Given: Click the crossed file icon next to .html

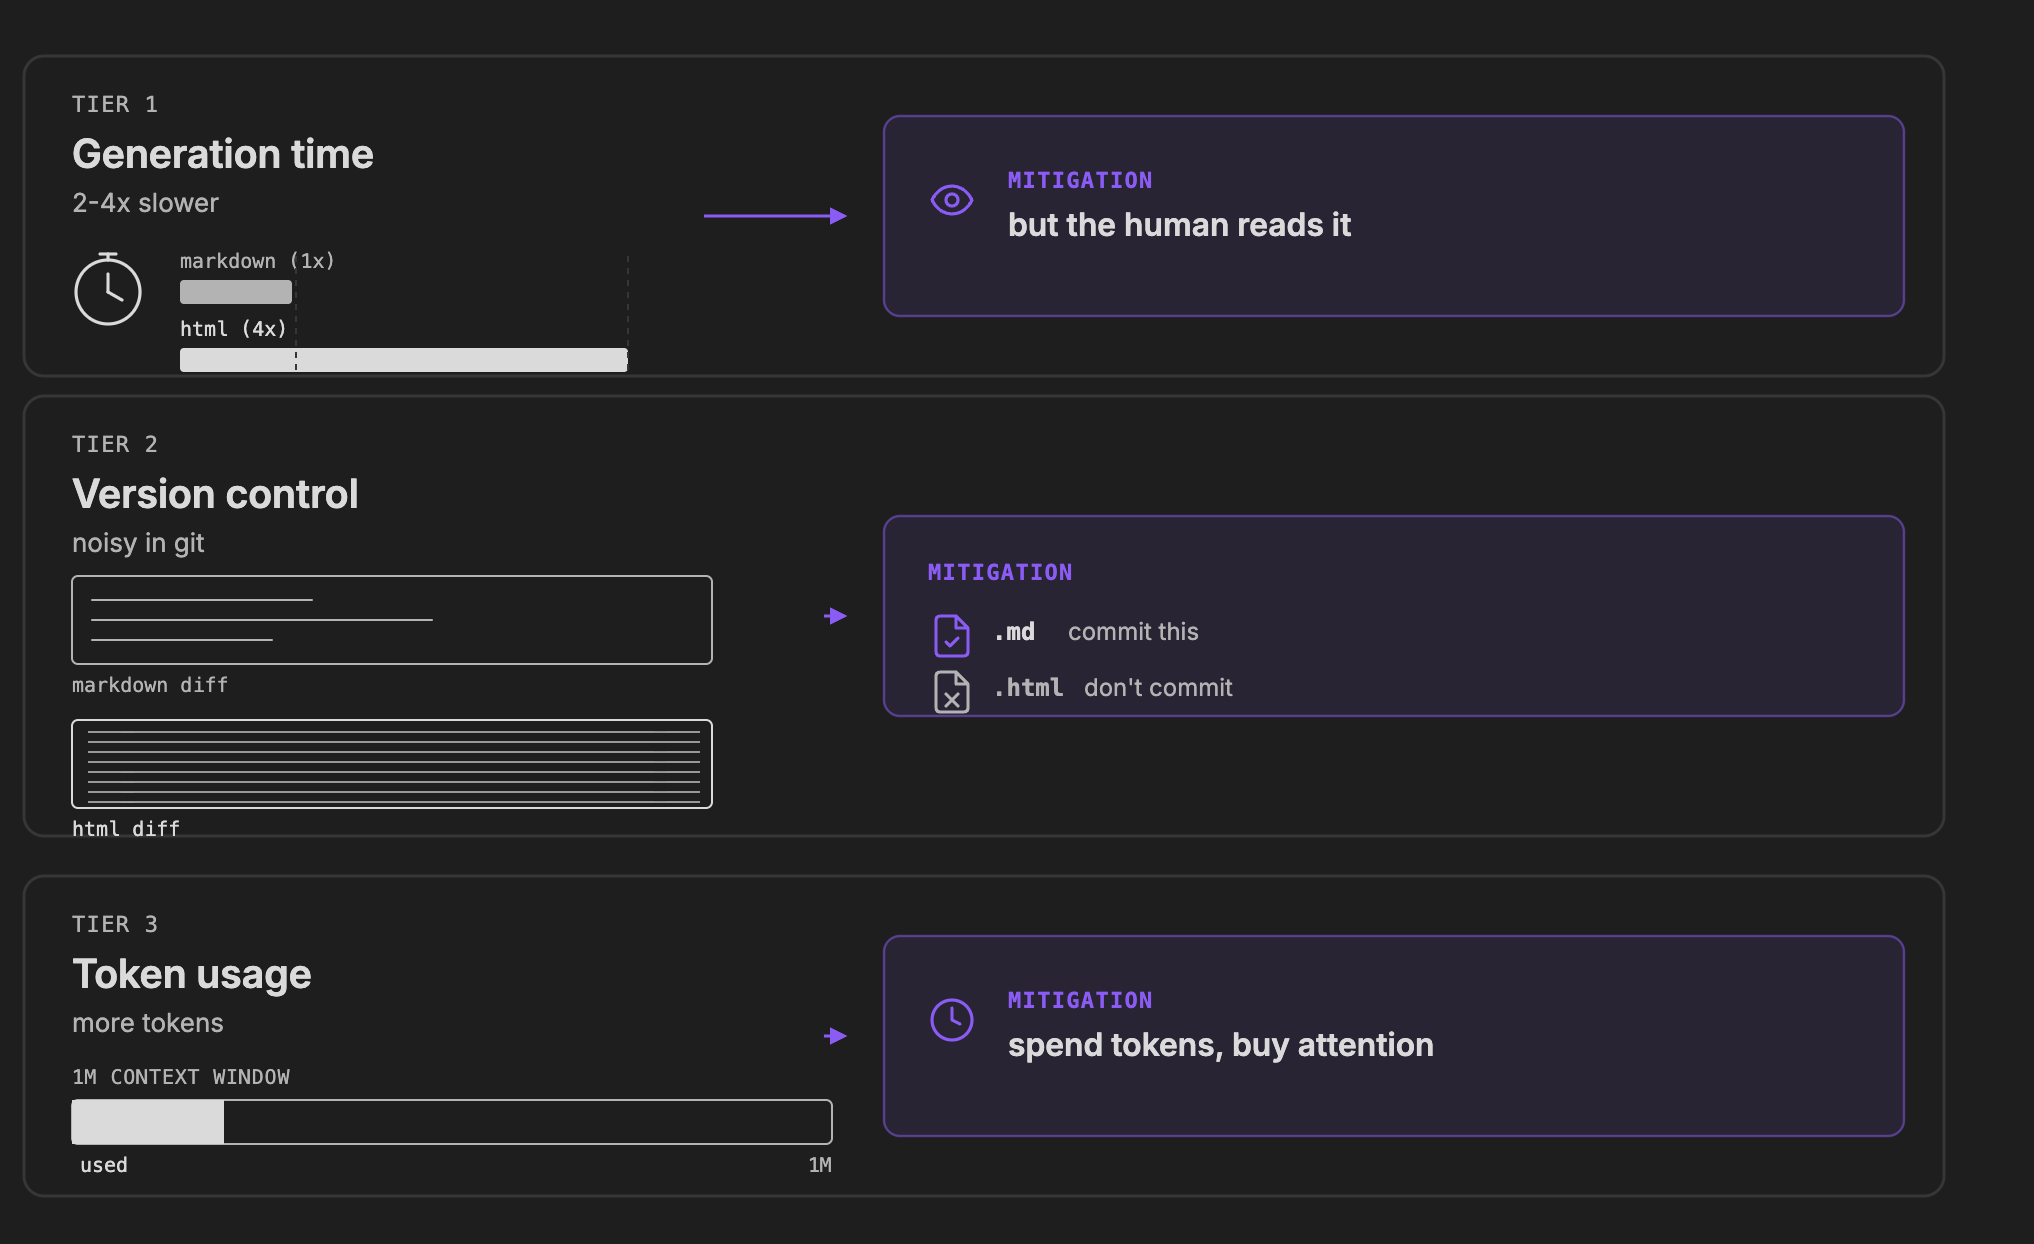Looking at the screenshot, I should 952,691.
